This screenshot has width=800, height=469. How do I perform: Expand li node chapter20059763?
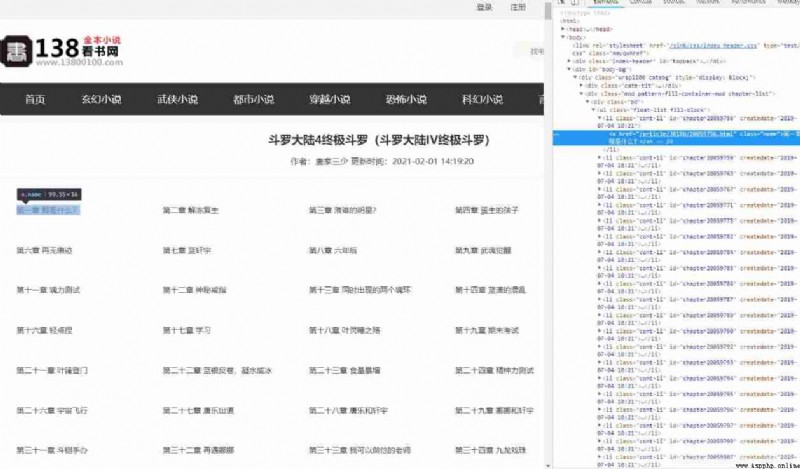pyautogui.click(x=599, y=174)
